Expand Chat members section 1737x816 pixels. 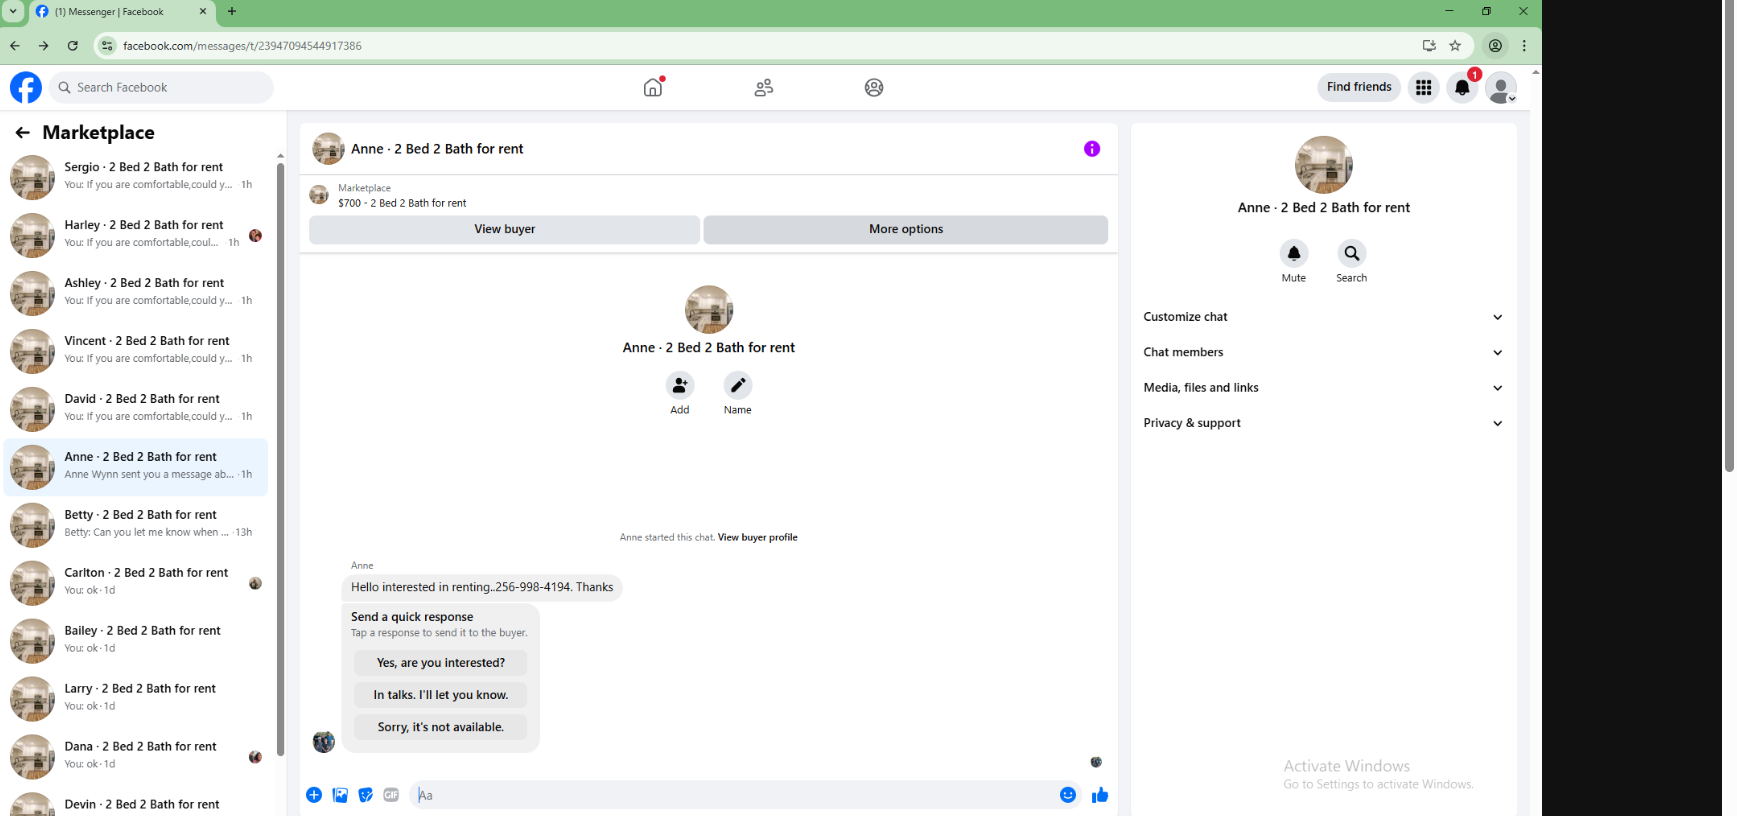[x=1323, y=352]
